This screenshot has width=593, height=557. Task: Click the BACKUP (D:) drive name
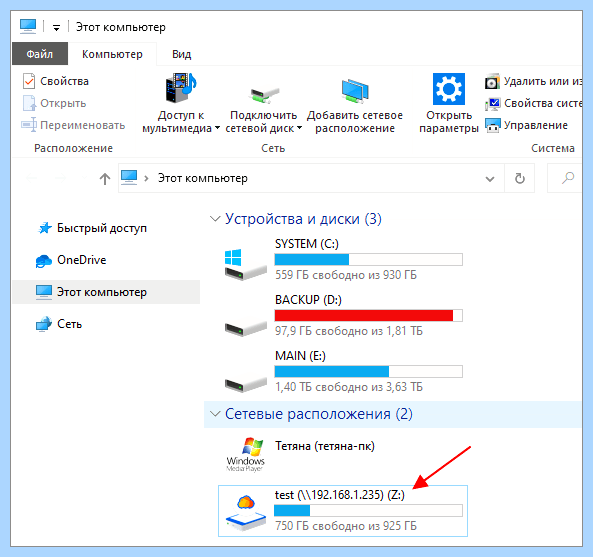tap(308, 300)
